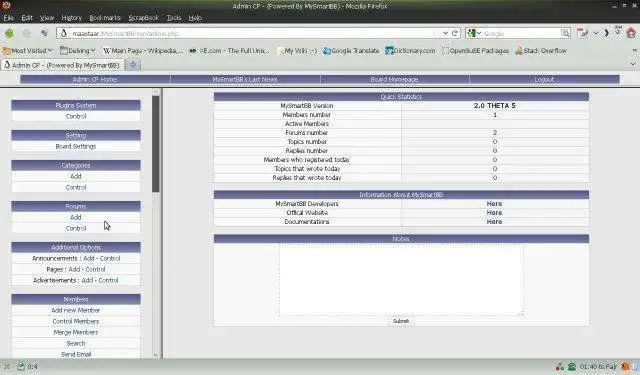
Task: Open the View menu
Action: [47, 18]
